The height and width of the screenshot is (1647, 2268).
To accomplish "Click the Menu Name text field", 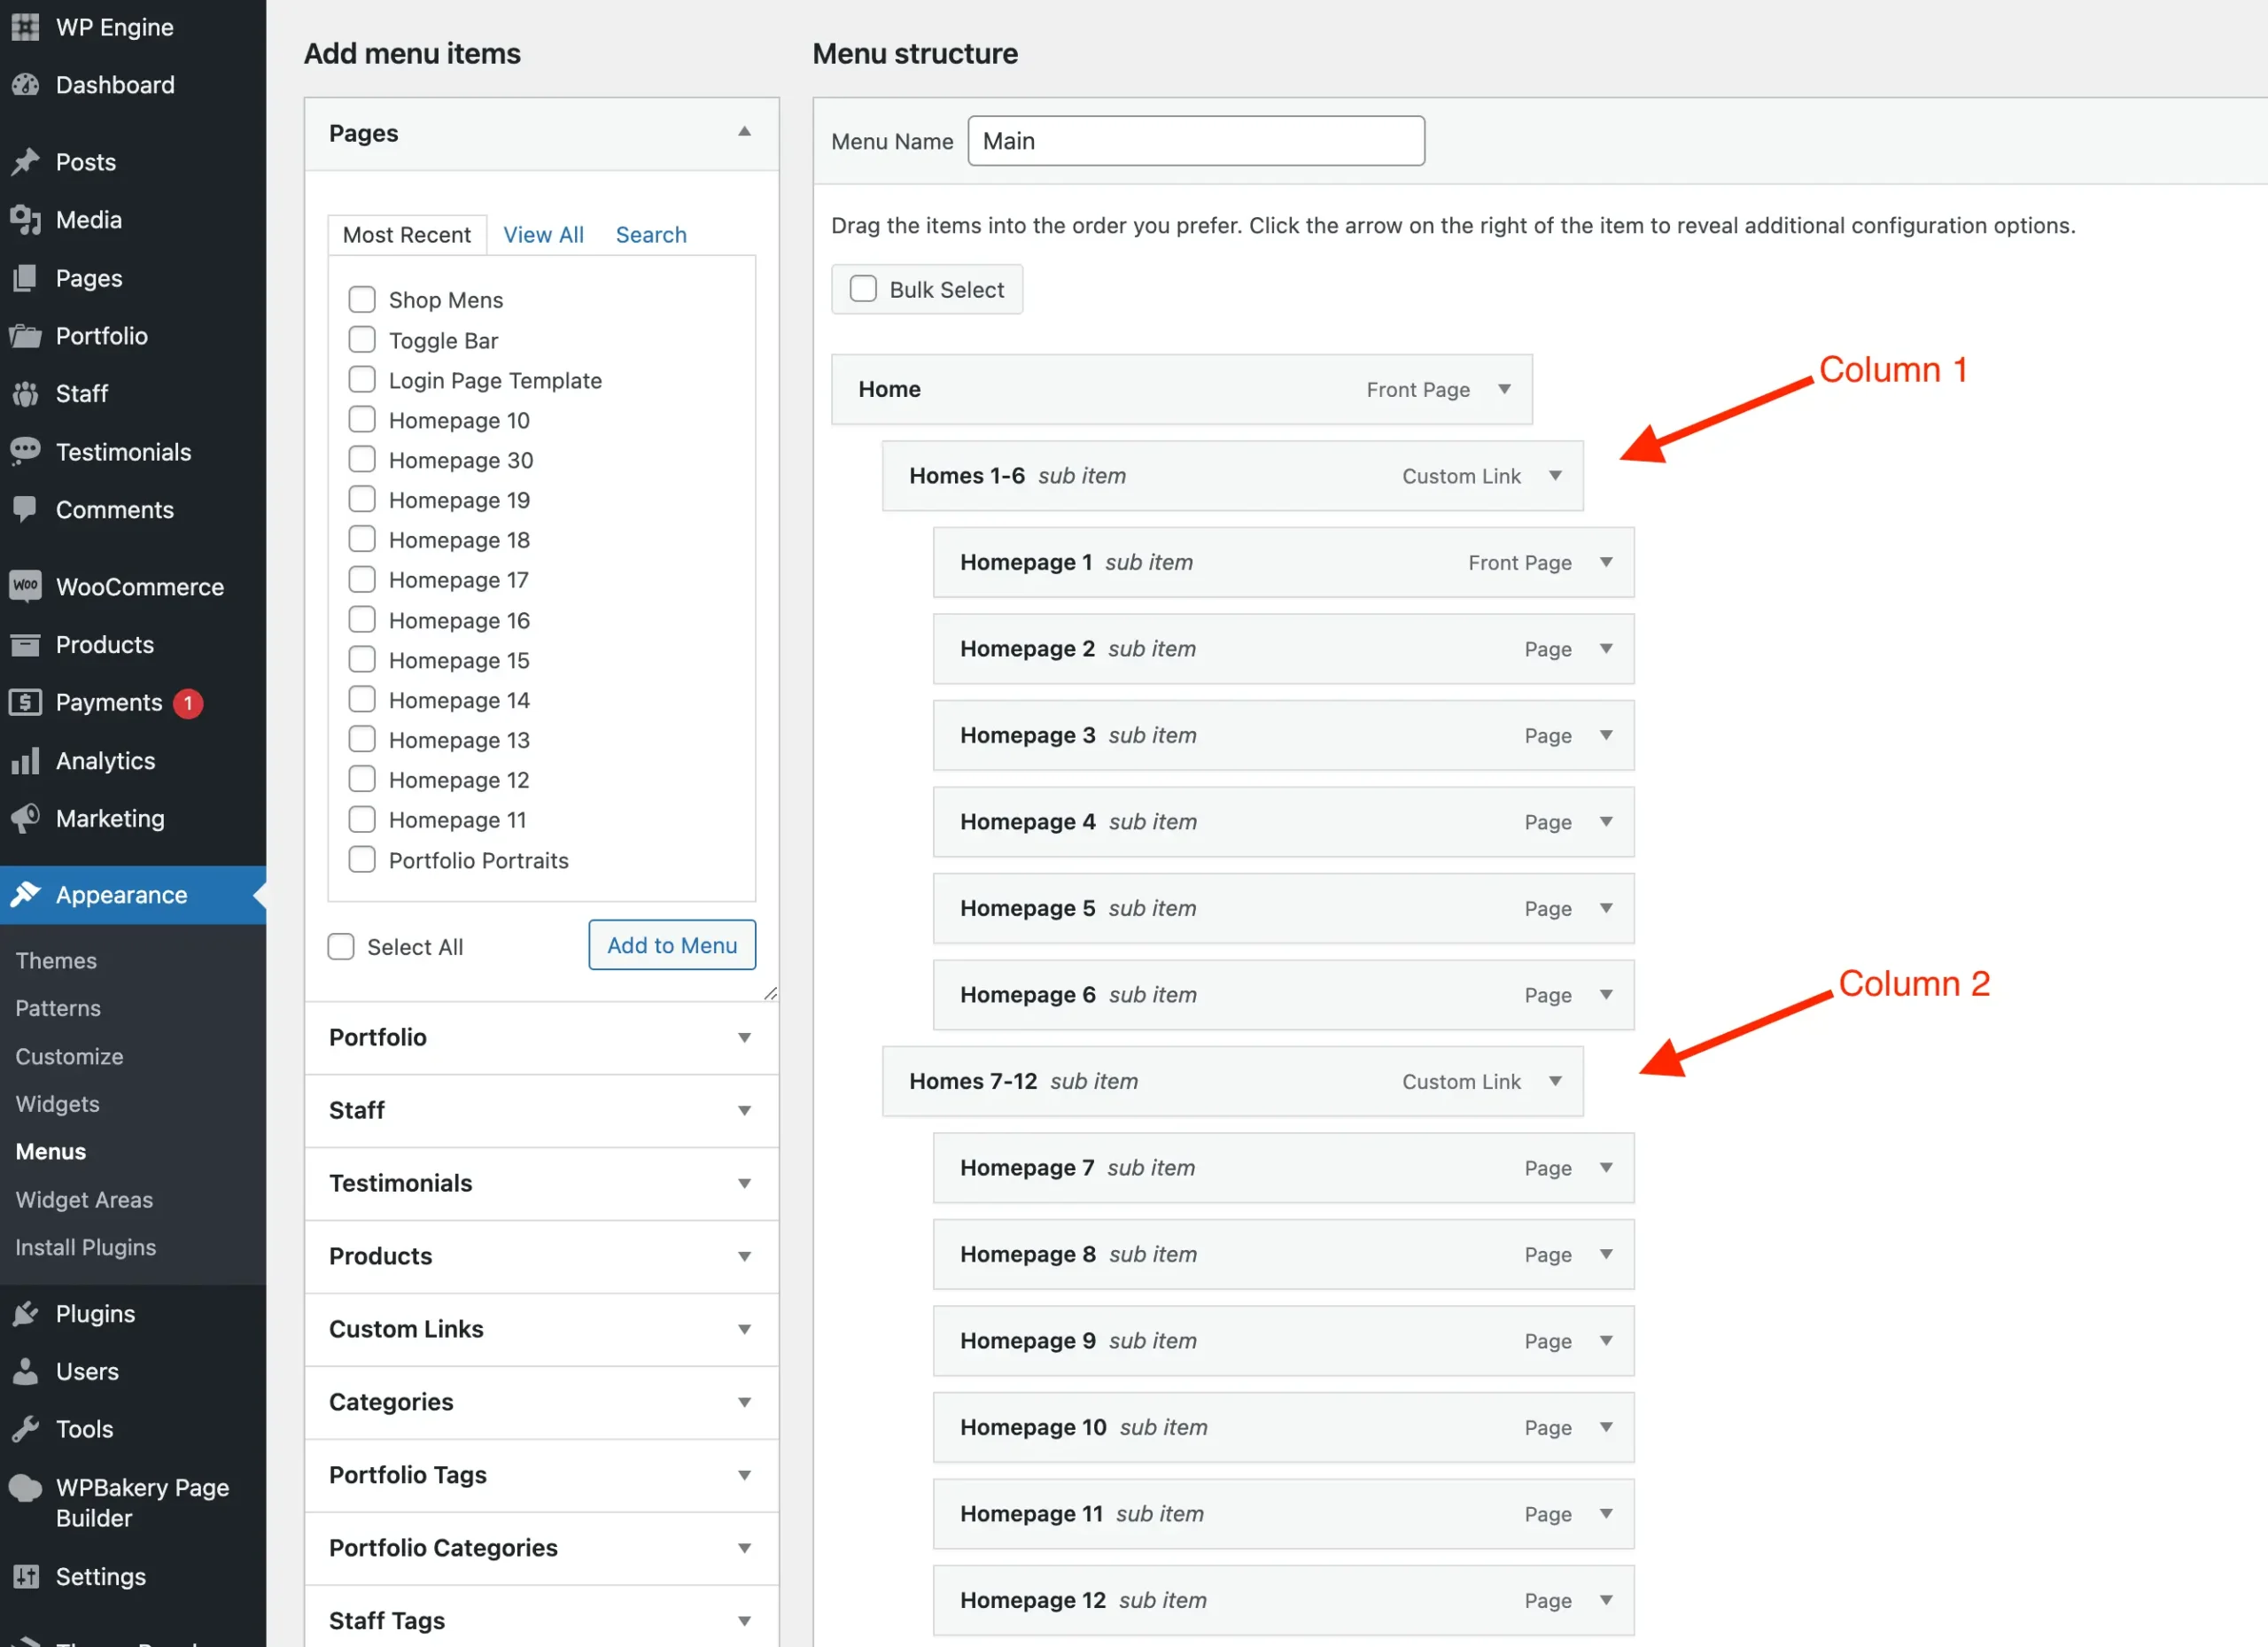I will pos(1196,141).
